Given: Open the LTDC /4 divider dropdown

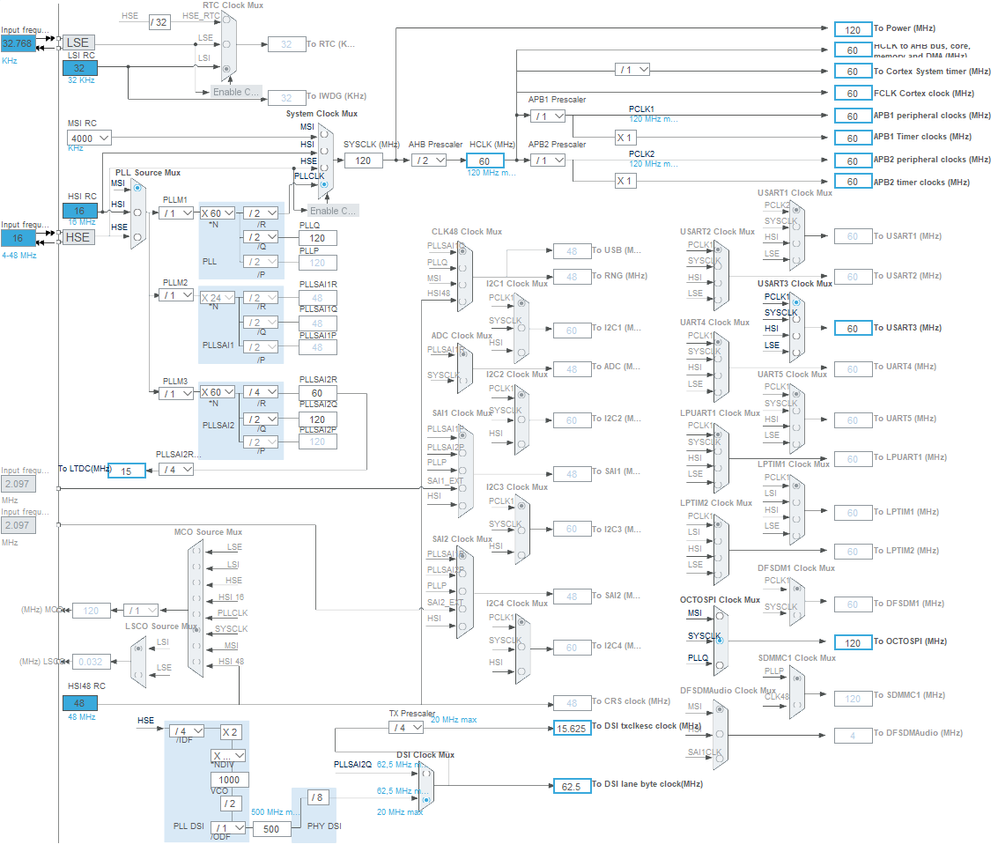Looking at the screenshot, I should point(176,470).
